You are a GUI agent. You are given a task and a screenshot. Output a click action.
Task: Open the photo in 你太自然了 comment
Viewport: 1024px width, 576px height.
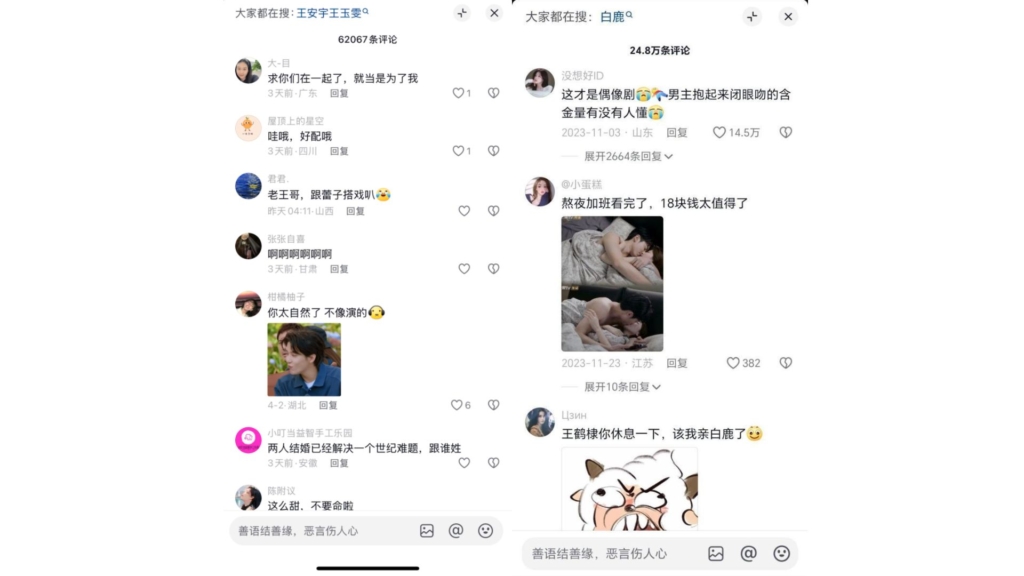tap(304, 359)
